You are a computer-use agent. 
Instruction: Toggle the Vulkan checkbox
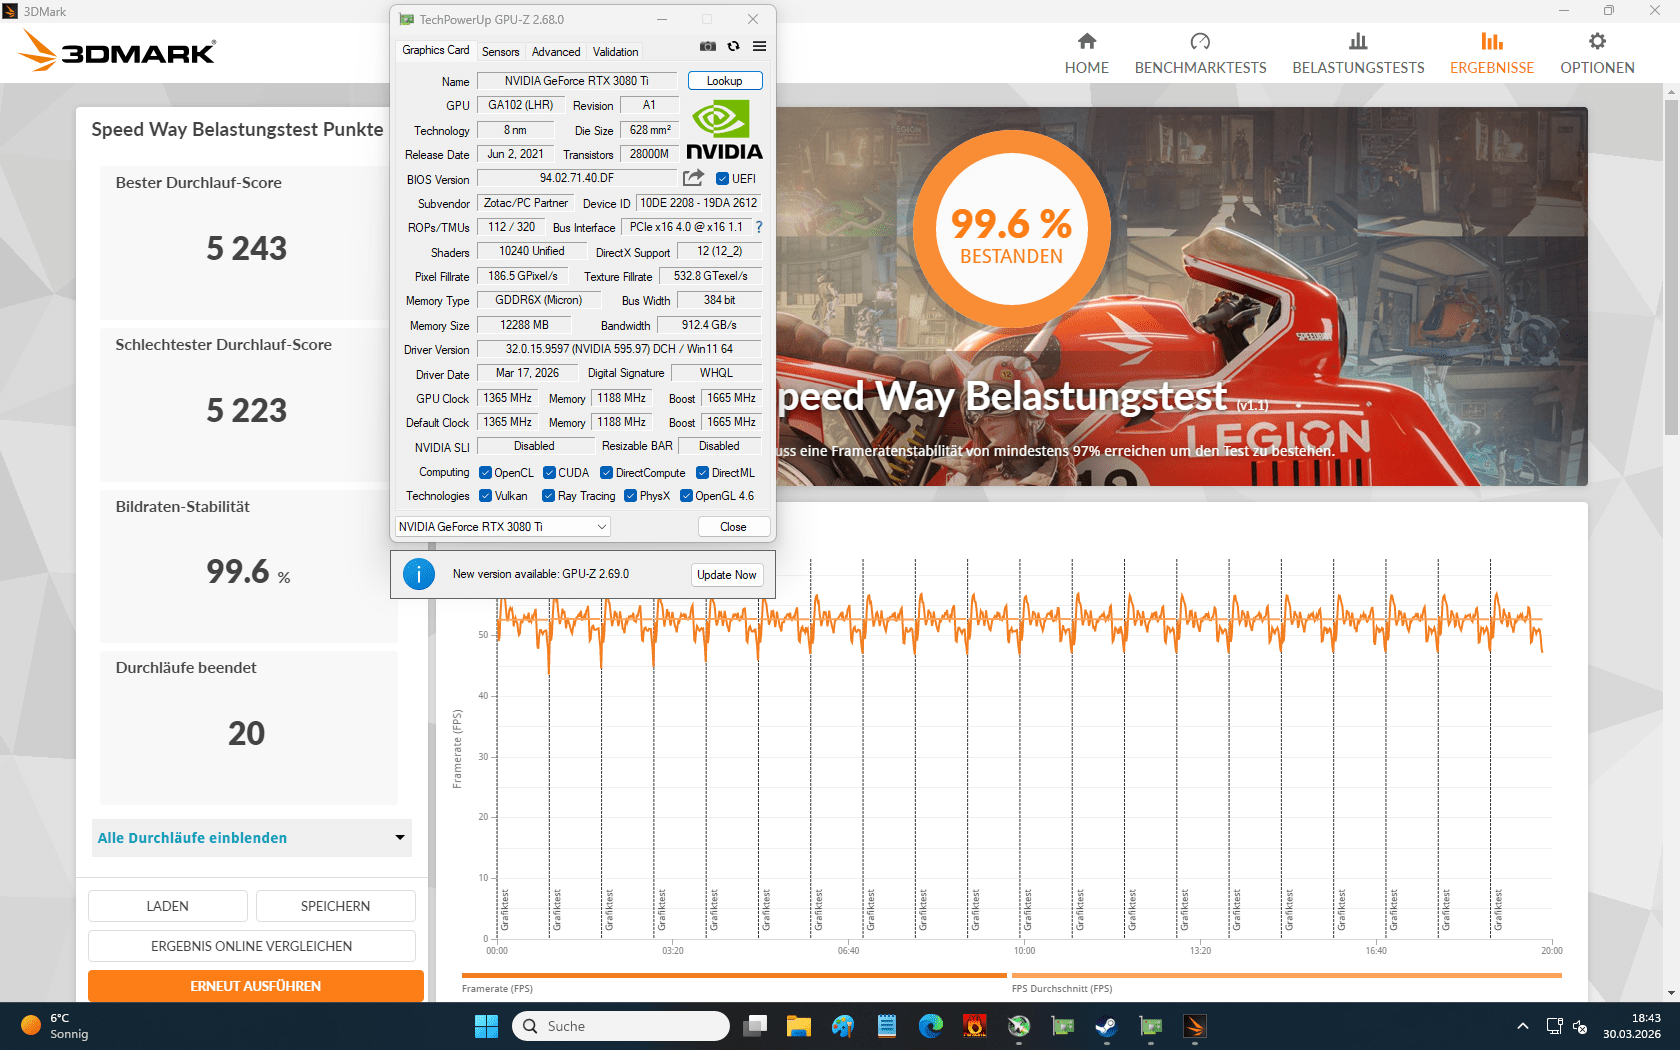(485, 496)
